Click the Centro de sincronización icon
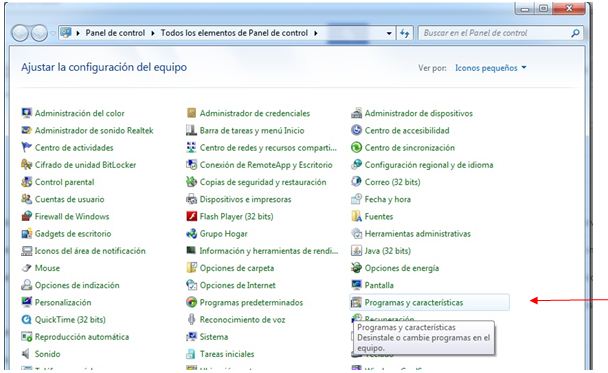The image size is (608, 373). coord(356,147)
